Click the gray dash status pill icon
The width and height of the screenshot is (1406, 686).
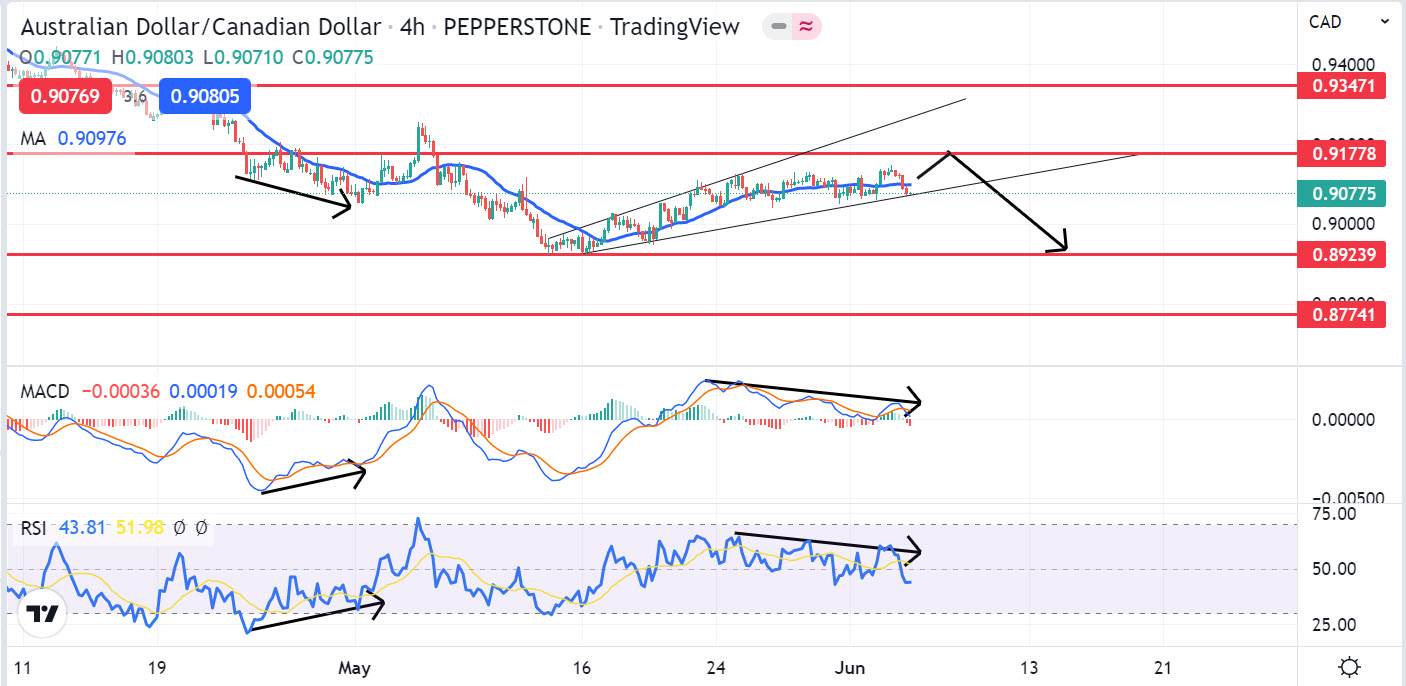[776, 27]
